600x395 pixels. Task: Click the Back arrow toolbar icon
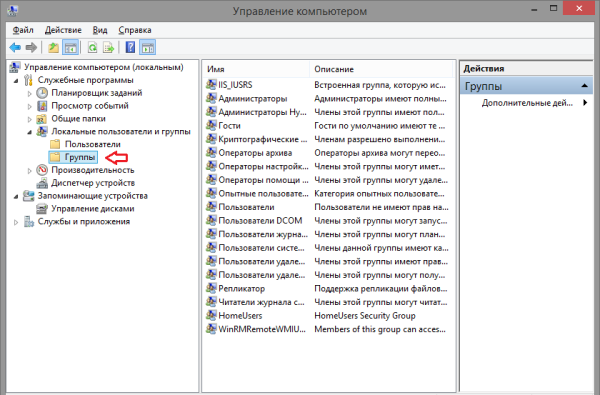15,47
